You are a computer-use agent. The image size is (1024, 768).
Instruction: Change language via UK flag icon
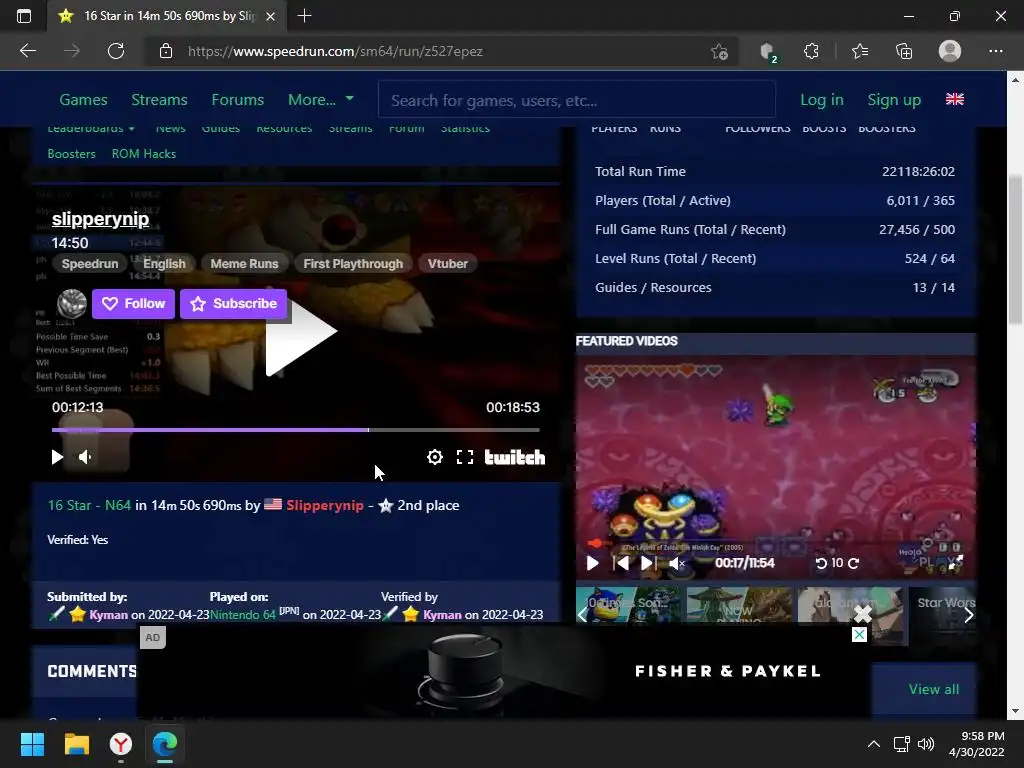[x=955, y=99]
